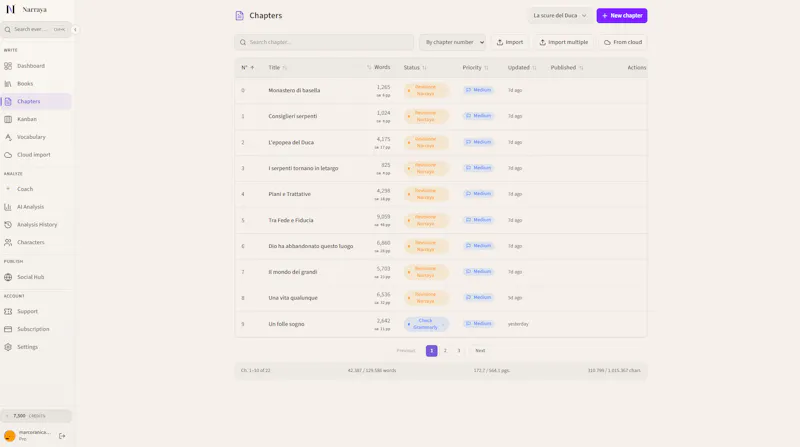Screen dimensions: 800x447
Task: Open chapter I serpenti tornano in letargo
Action: 303,168
